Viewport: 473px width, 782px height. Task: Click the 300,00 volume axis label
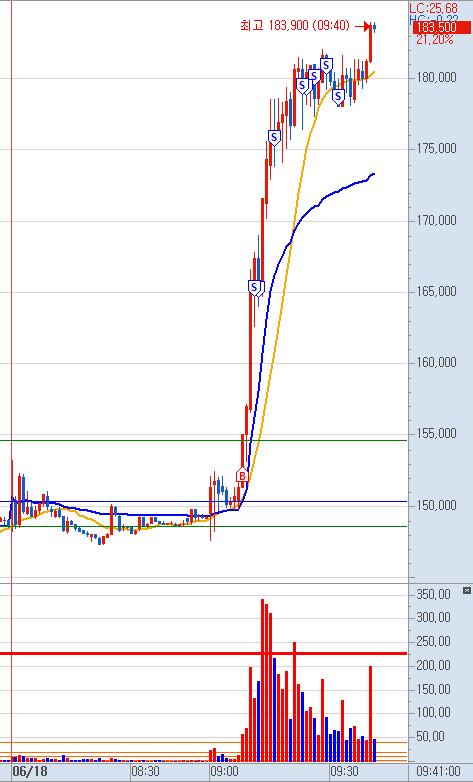click(x=434, y=617)
